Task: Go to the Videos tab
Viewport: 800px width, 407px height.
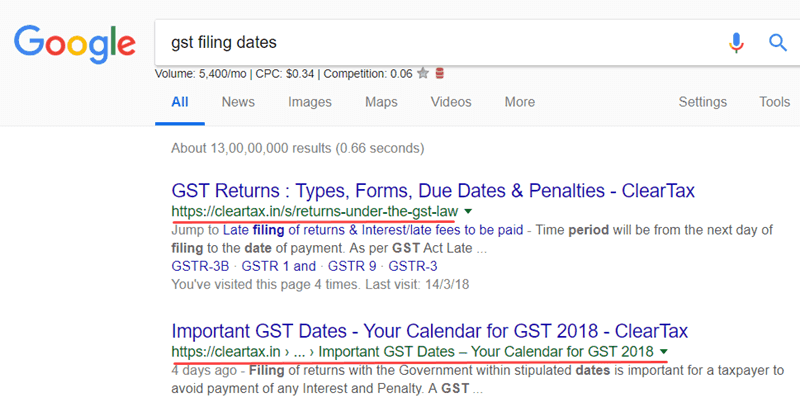Action: [x=451, y=102]
